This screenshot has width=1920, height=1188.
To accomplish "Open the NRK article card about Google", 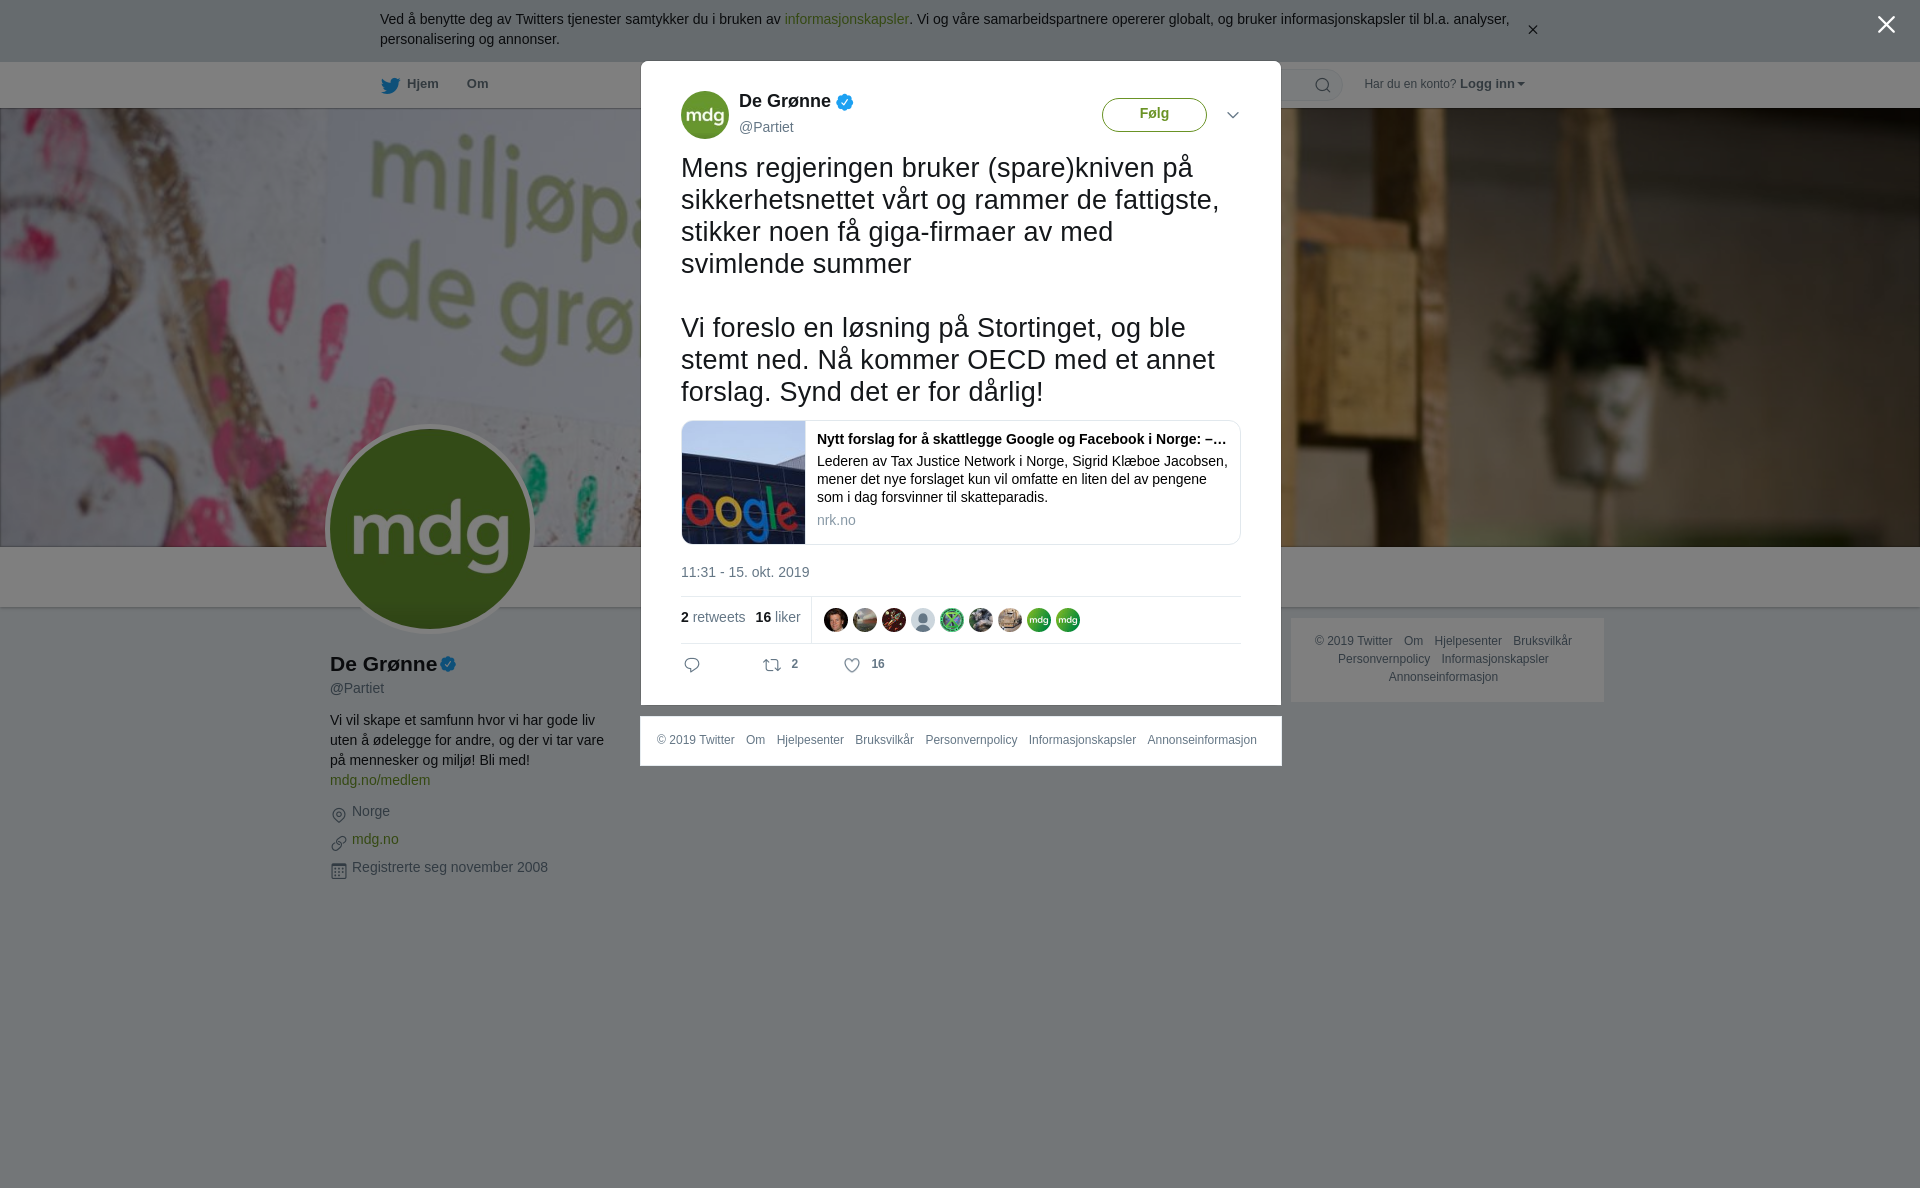I will (x=961, y=482).
